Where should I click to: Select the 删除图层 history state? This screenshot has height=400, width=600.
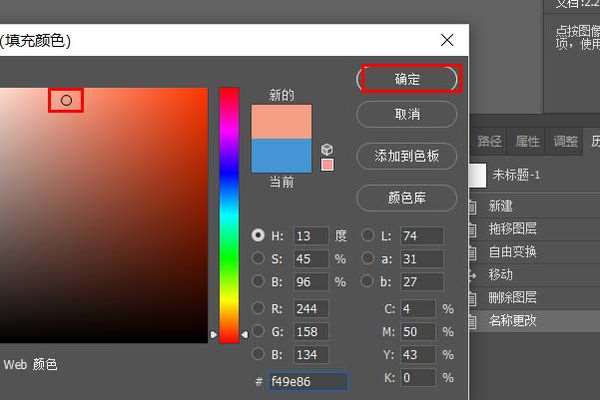535,297
